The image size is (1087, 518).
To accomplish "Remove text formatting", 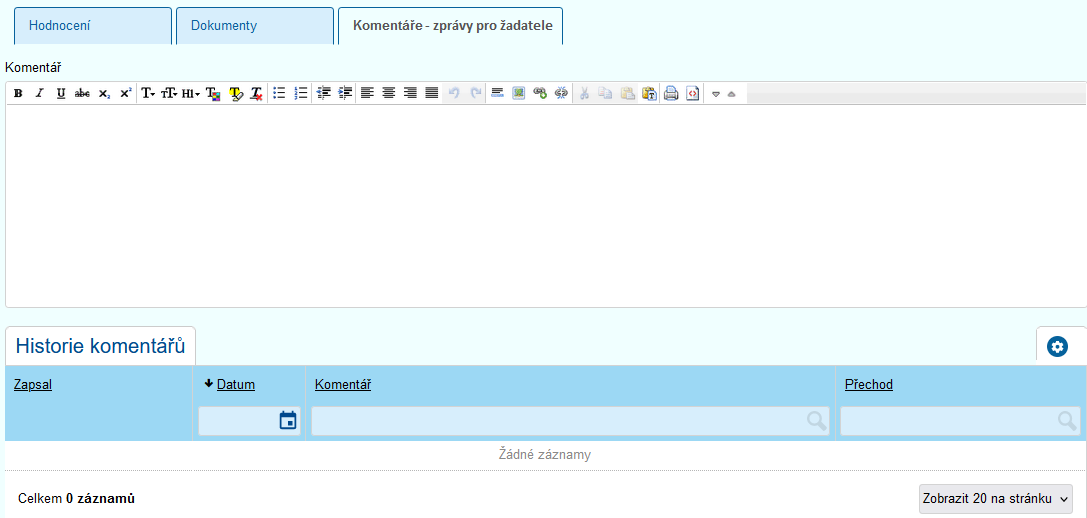I will click(257, 94).
